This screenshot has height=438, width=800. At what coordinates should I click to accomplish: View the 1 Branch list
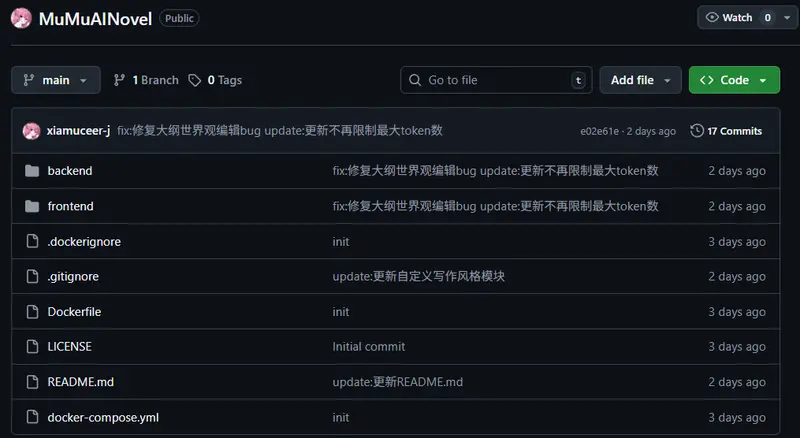tap(146, 80)
